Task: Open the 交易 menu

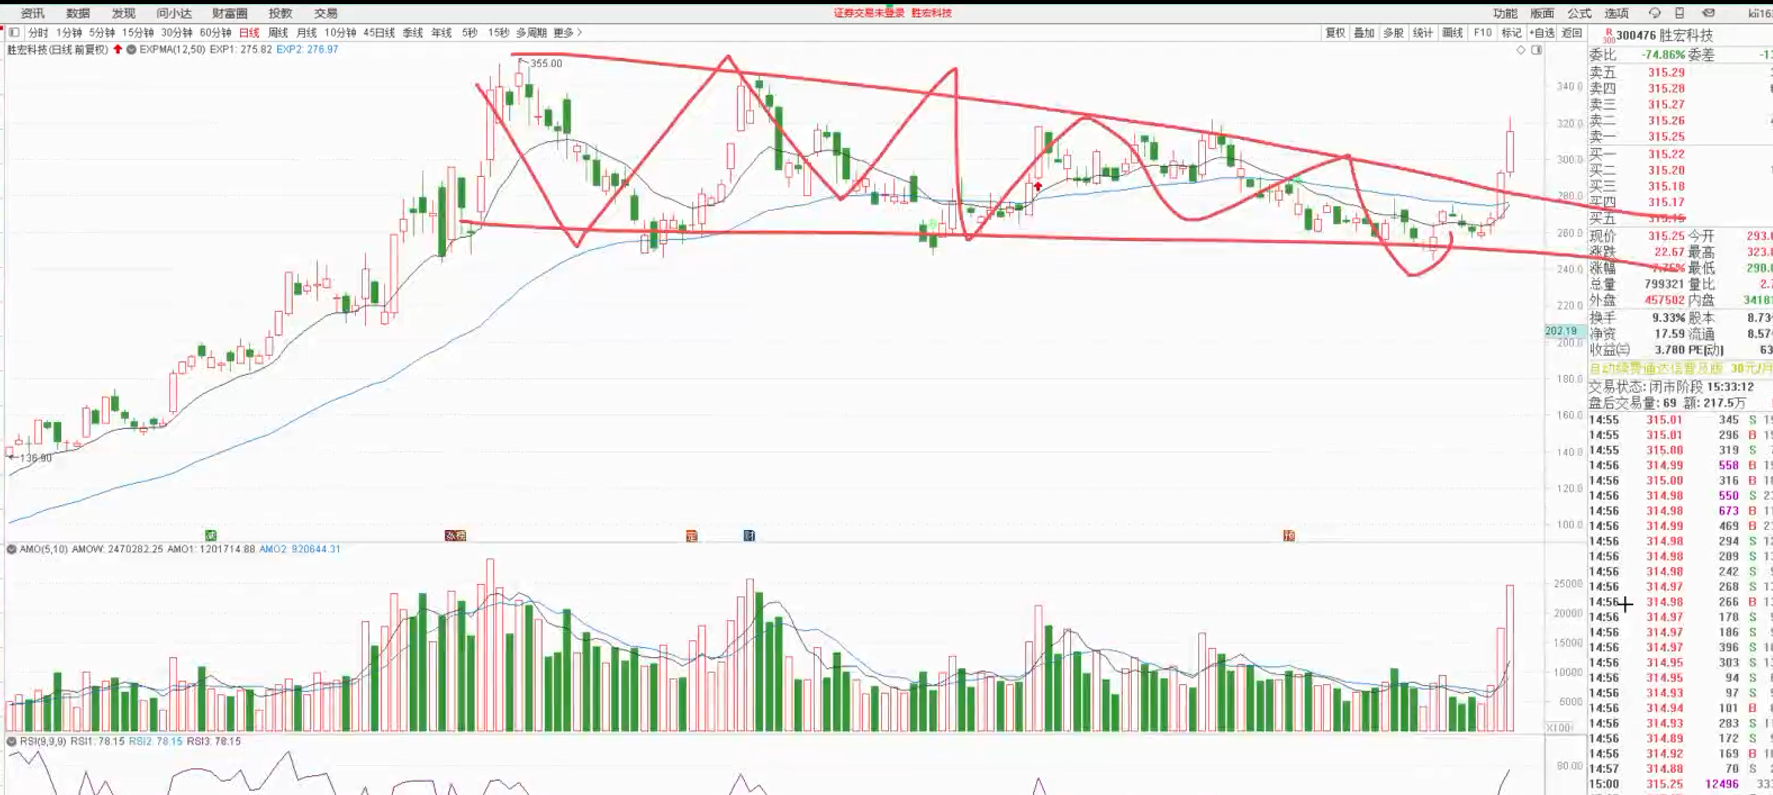Action: [326, 13]
